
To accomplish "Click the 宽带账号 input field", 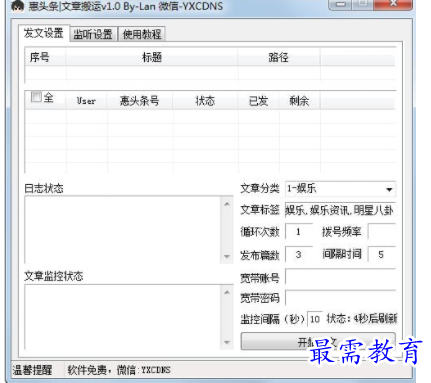I will (341, 277).
